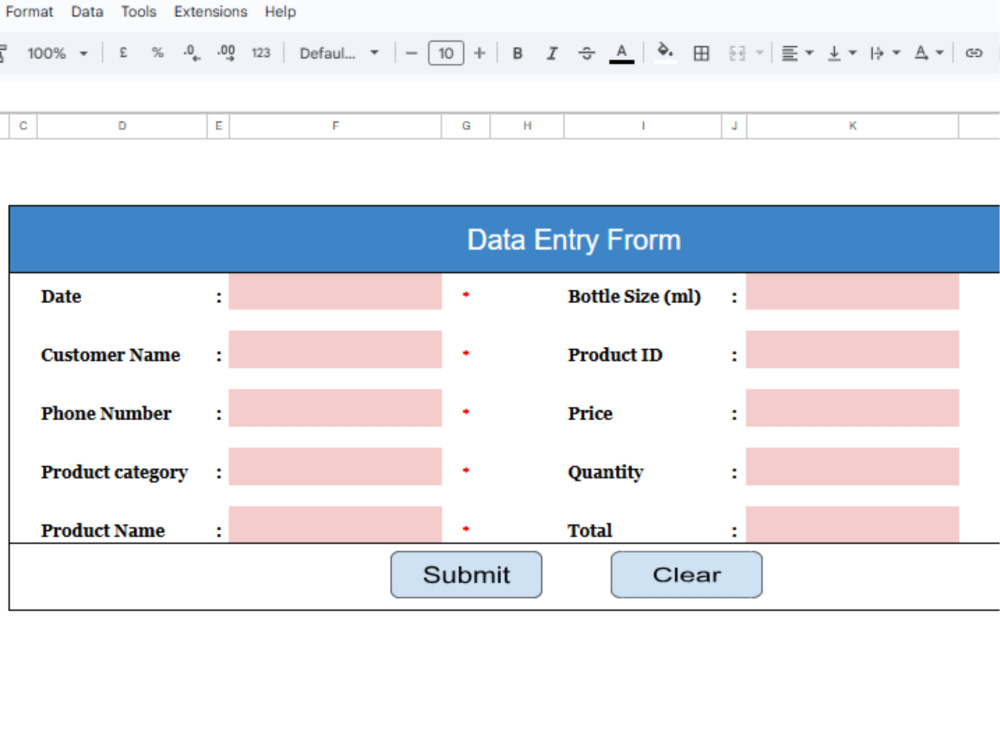The width and height of the screenshot is (1000, 750).
Task: Open the Format menu
Action: 29,11
